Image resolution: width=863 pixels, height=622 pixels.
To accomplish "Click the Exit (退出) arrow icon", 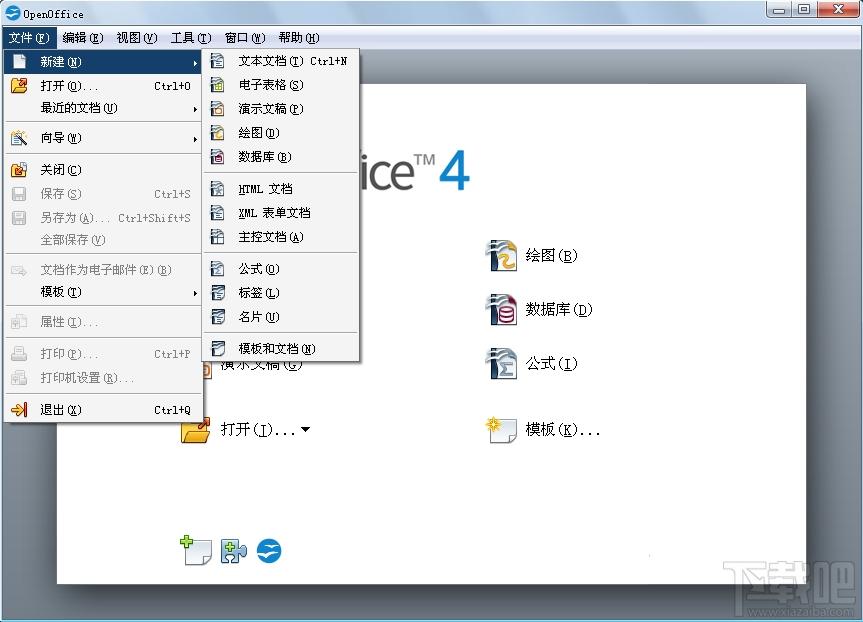I will [19, 410].
